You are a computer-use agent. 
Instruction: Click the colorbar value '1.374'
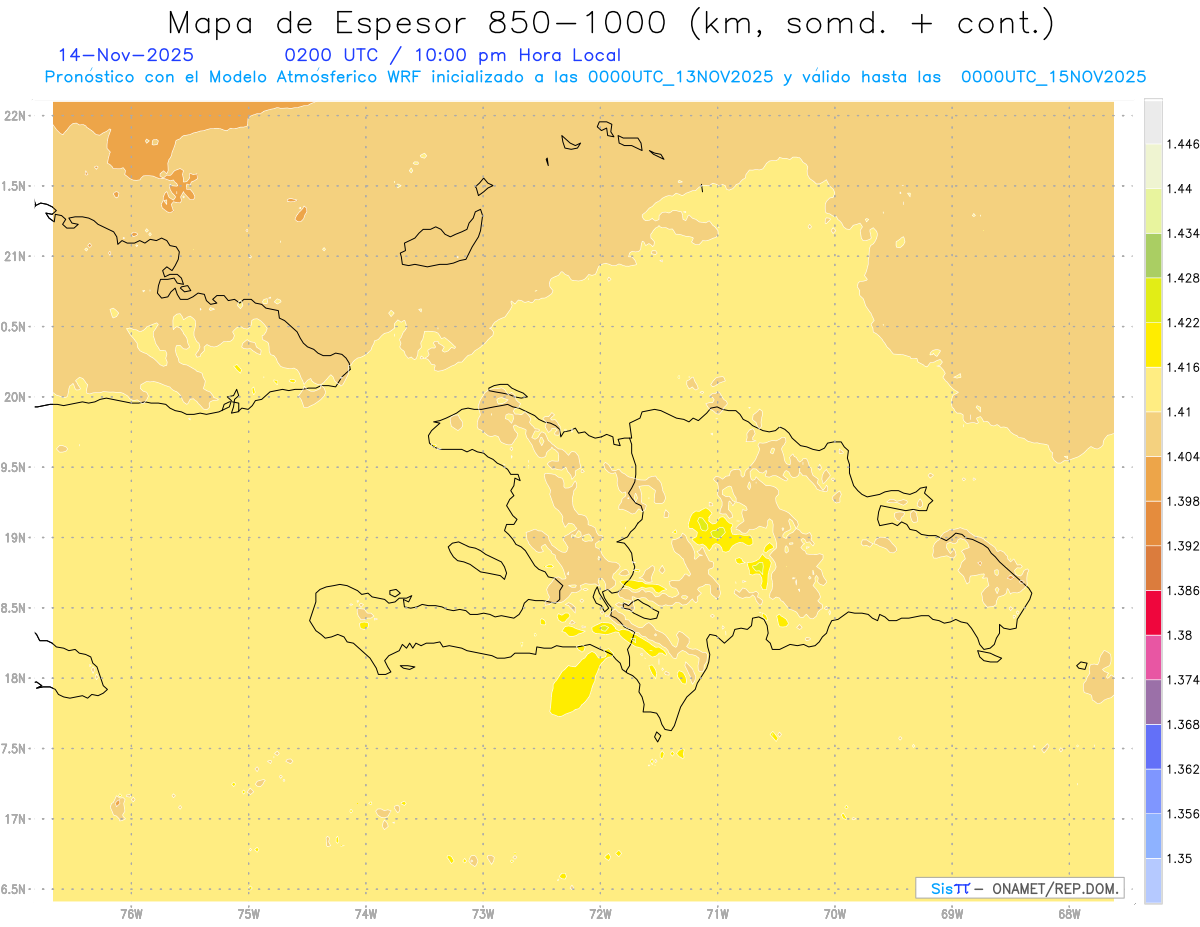[x=1184, y=679]
